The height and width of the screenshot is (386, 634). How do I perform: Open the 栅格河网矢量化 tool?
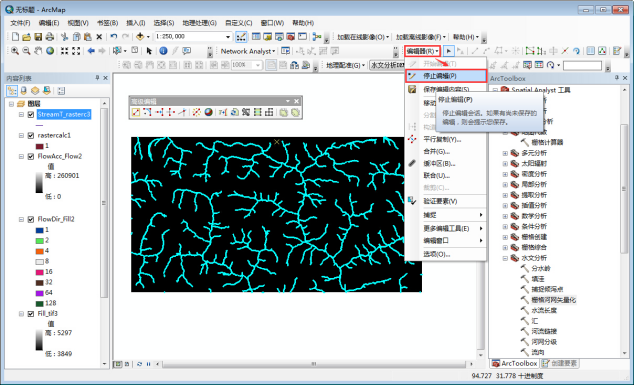[x=553, y=300]
